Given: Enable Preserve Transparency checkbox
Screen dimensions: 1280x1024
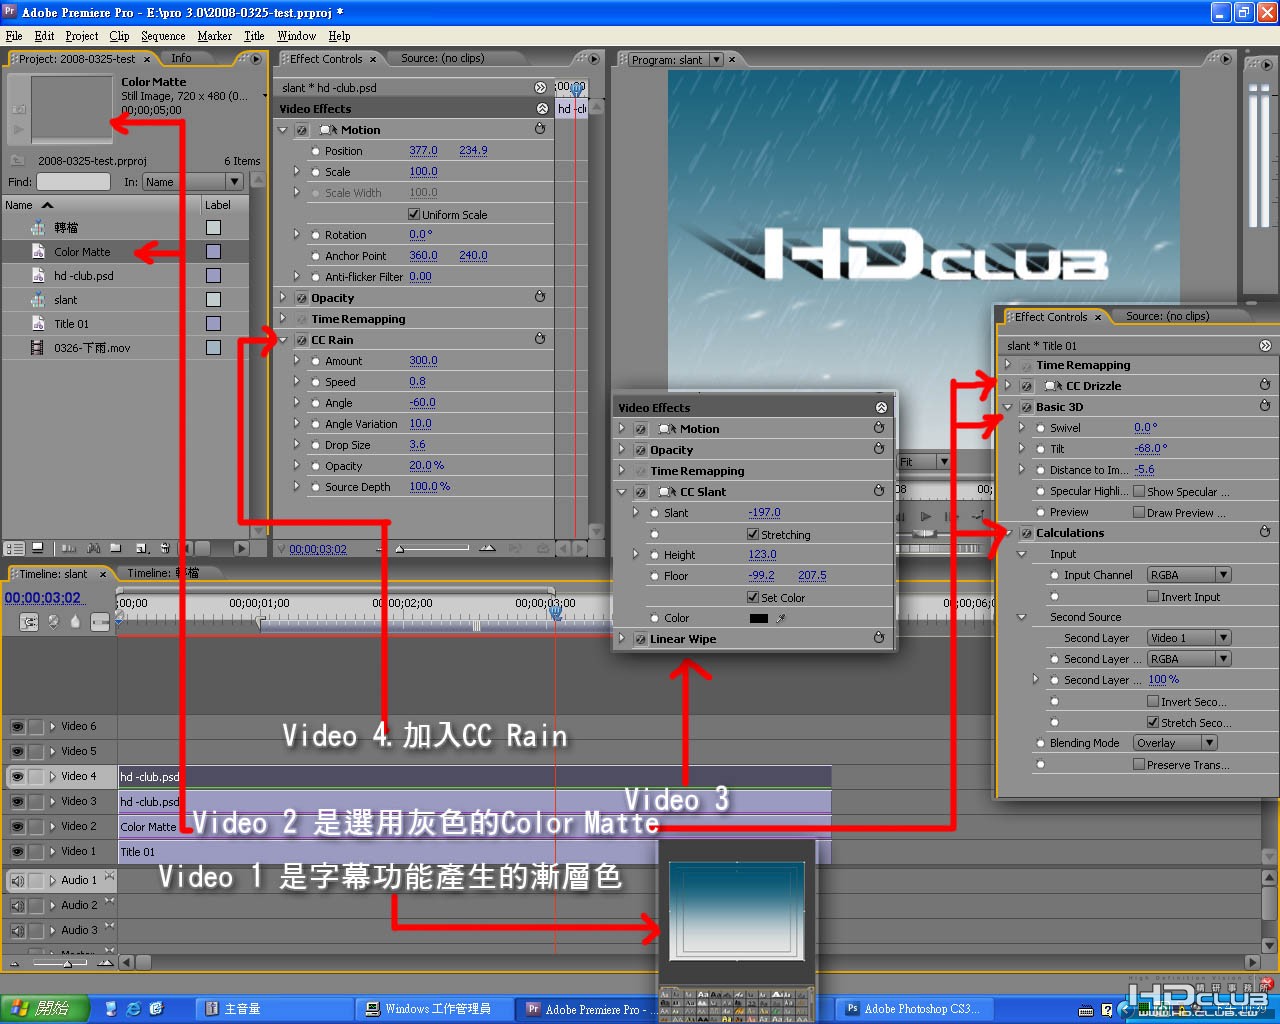Looking at the screenshot, I should (1139, 764).
